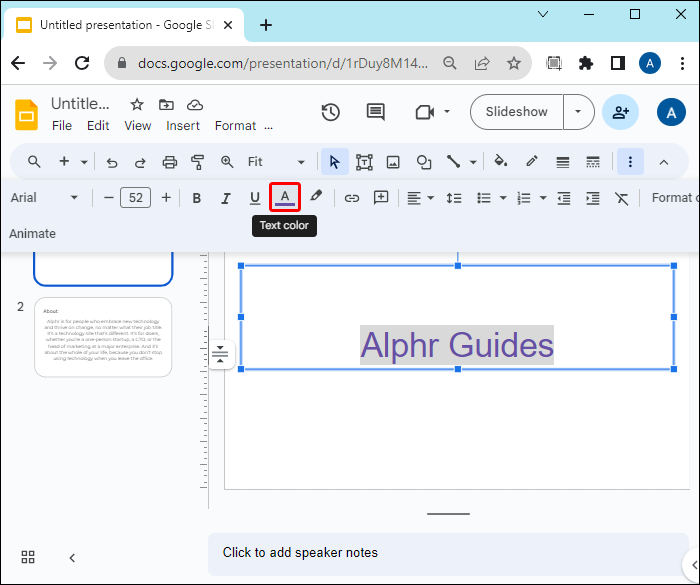Open the Edit menu

click(98, 126)
